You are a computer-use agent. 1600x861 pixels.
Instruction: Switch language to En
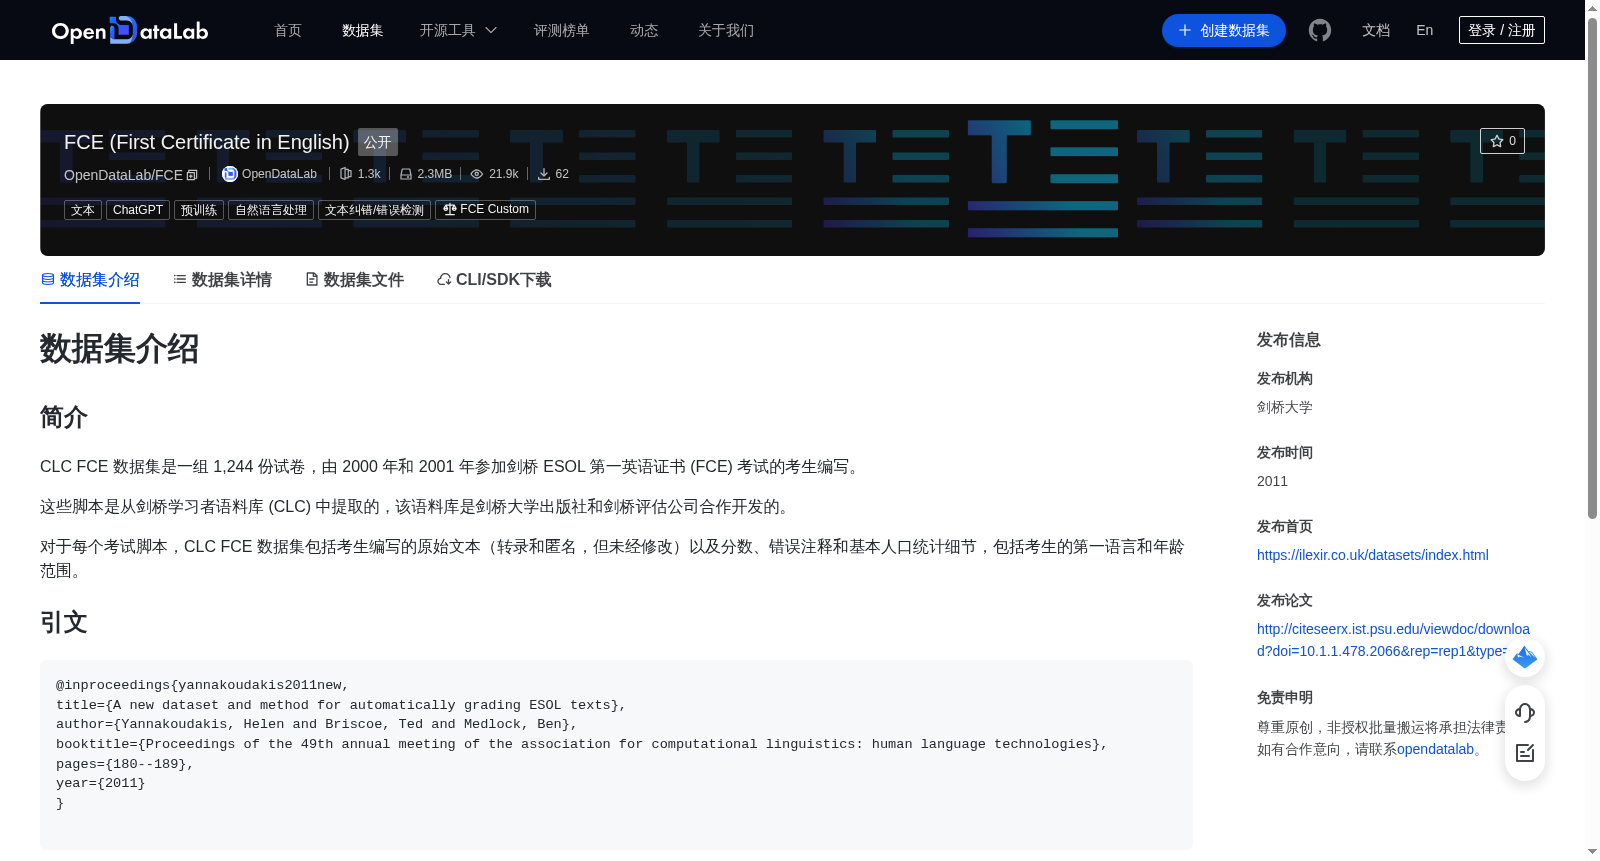click(x=1424, y=30)
